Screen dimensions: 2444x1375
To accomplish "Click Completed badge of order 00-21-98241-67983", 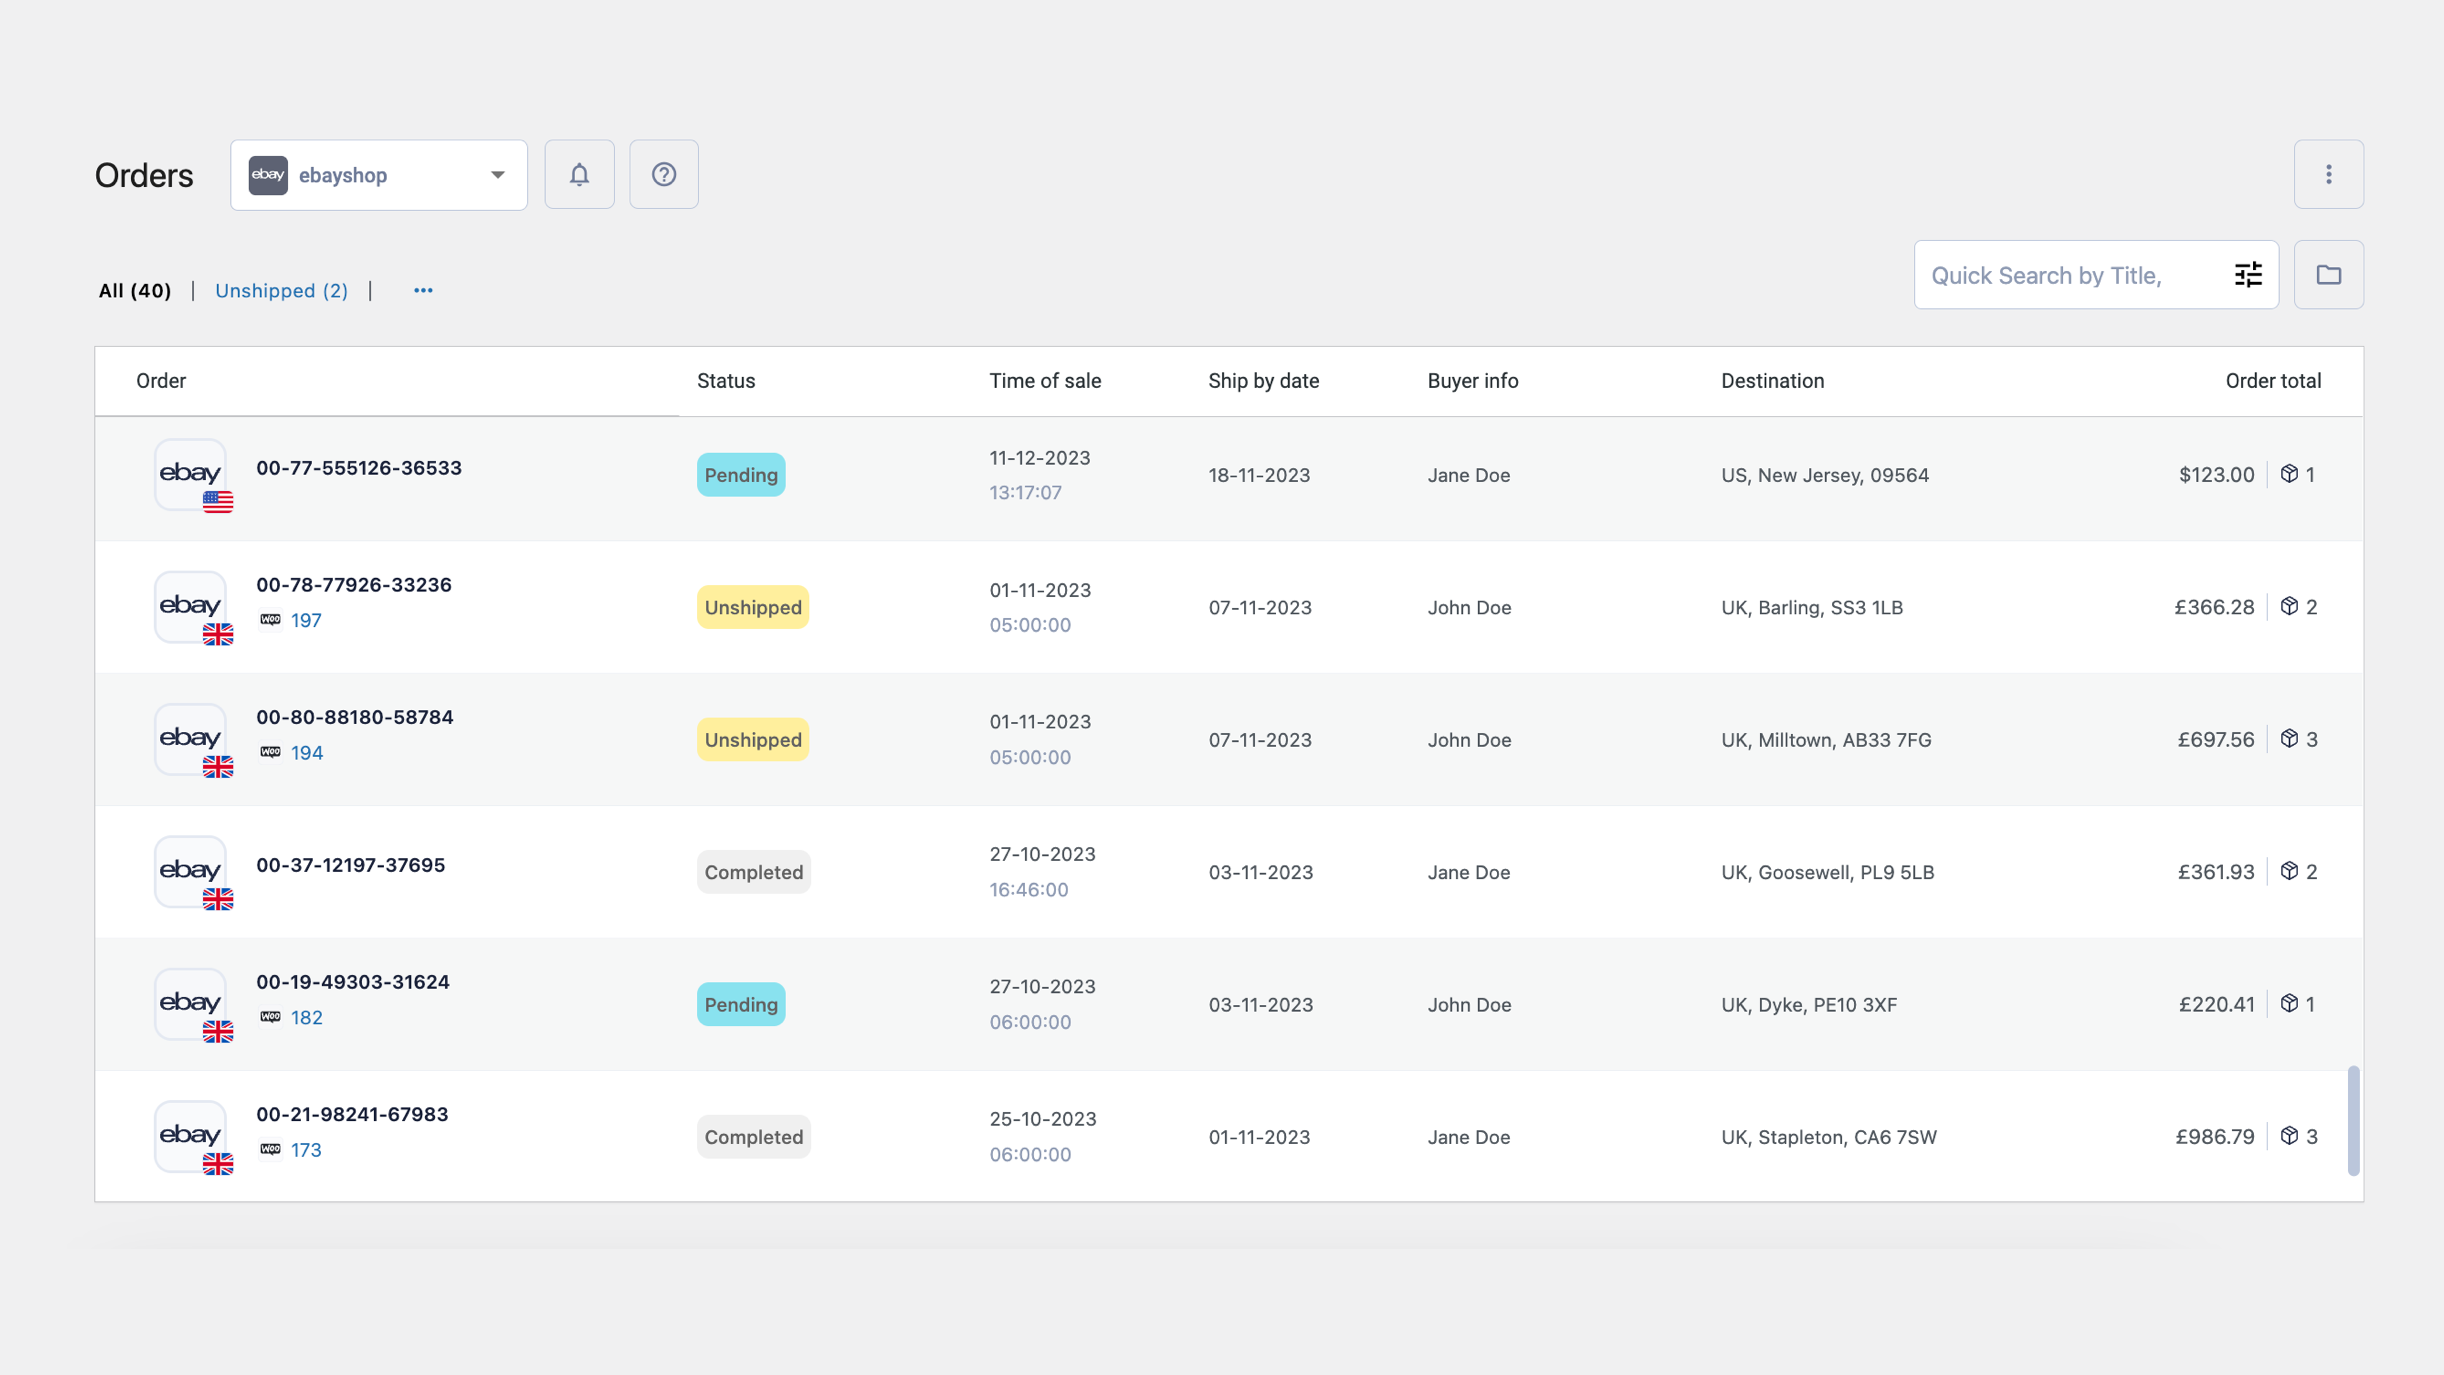I will click(x=754, y=1137).
